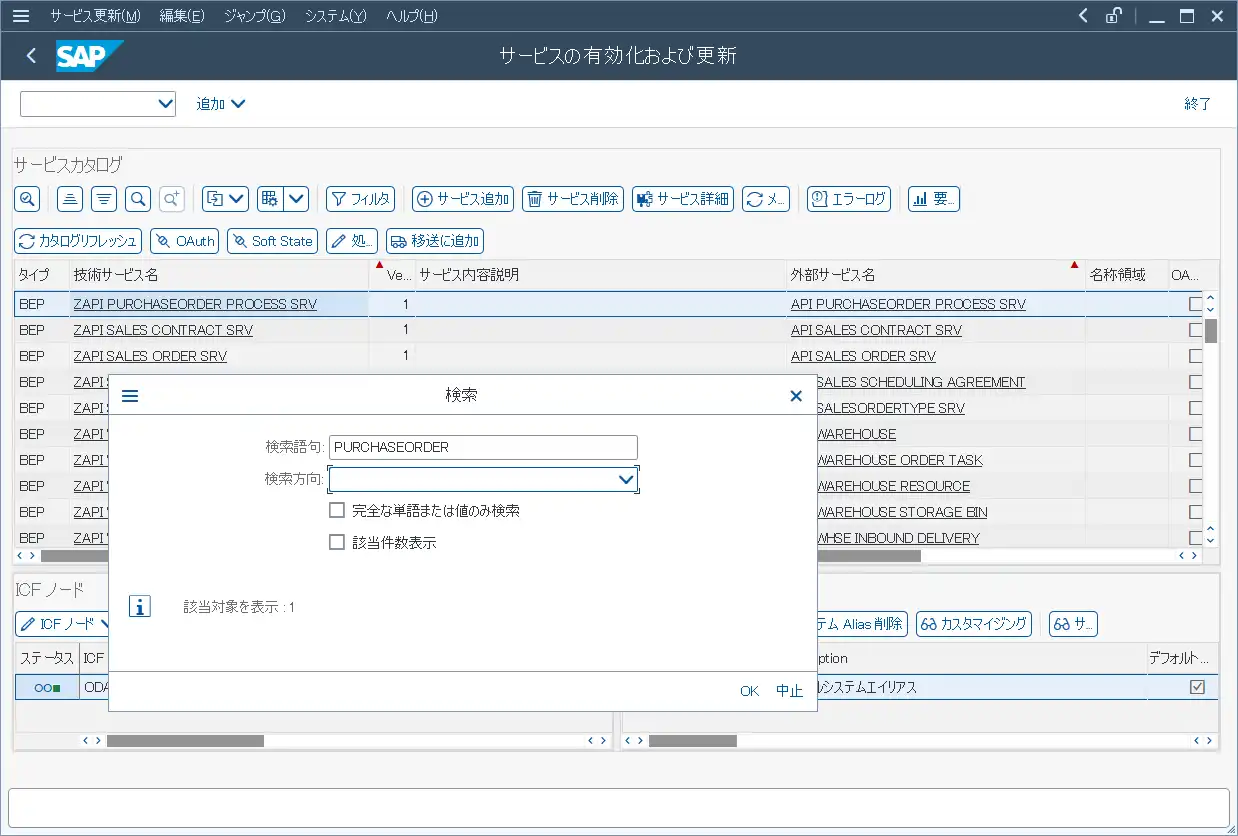Click the サービス削除 trash button
This screenshot has width=1238, height=836.
[x=573, y=199]
